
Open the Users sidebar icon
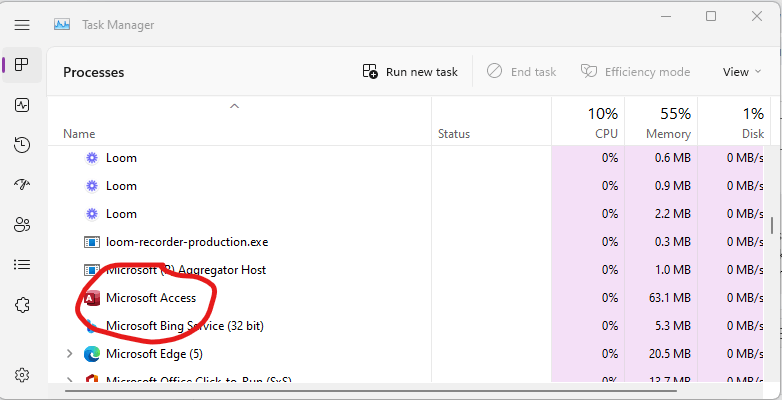pos(22,224)
